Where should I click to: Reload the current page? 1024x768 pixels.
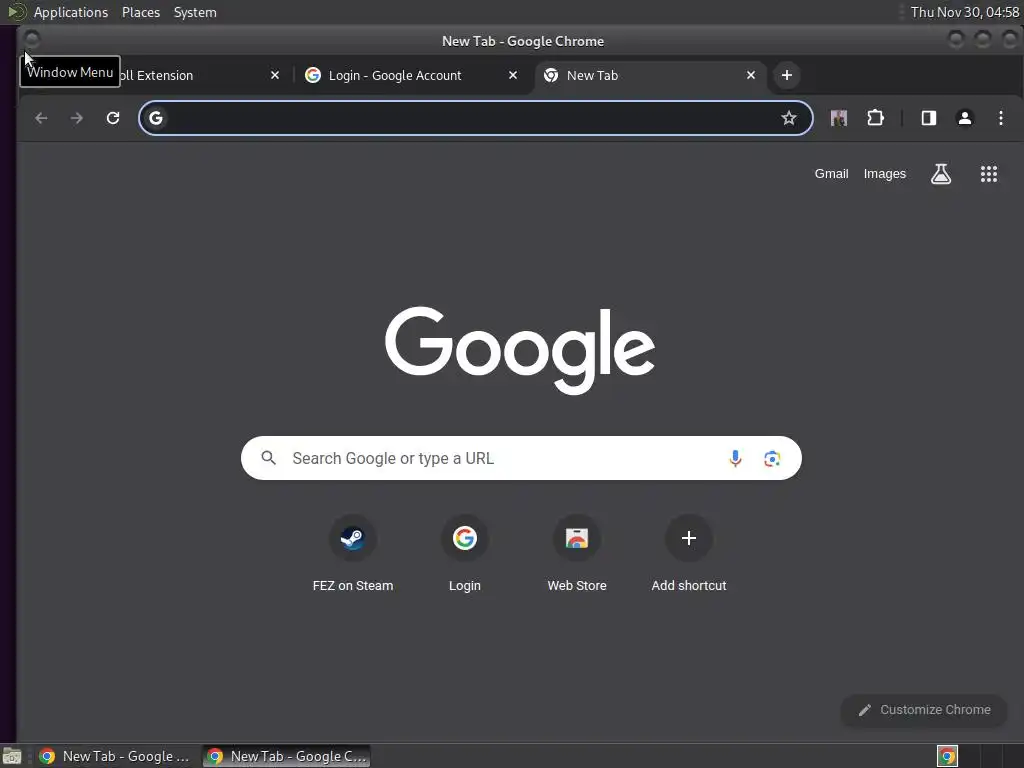[x=113, y=118]
